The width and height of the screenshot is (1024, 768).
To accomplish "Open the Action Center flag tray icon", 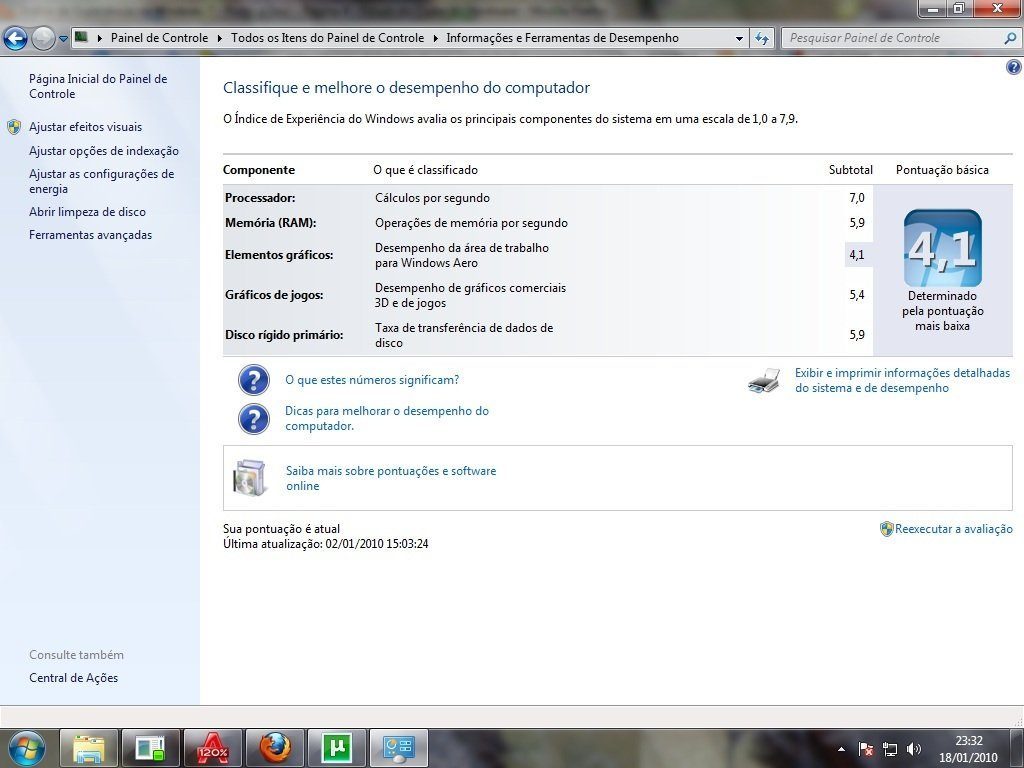I will 866,749.
